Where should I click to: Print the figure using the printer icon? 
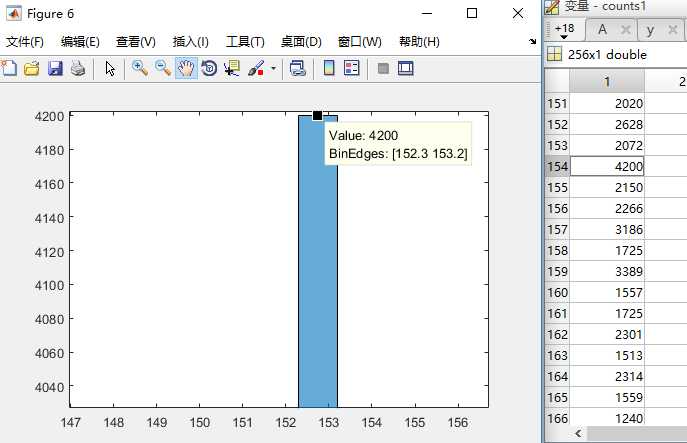click(78, 68)
